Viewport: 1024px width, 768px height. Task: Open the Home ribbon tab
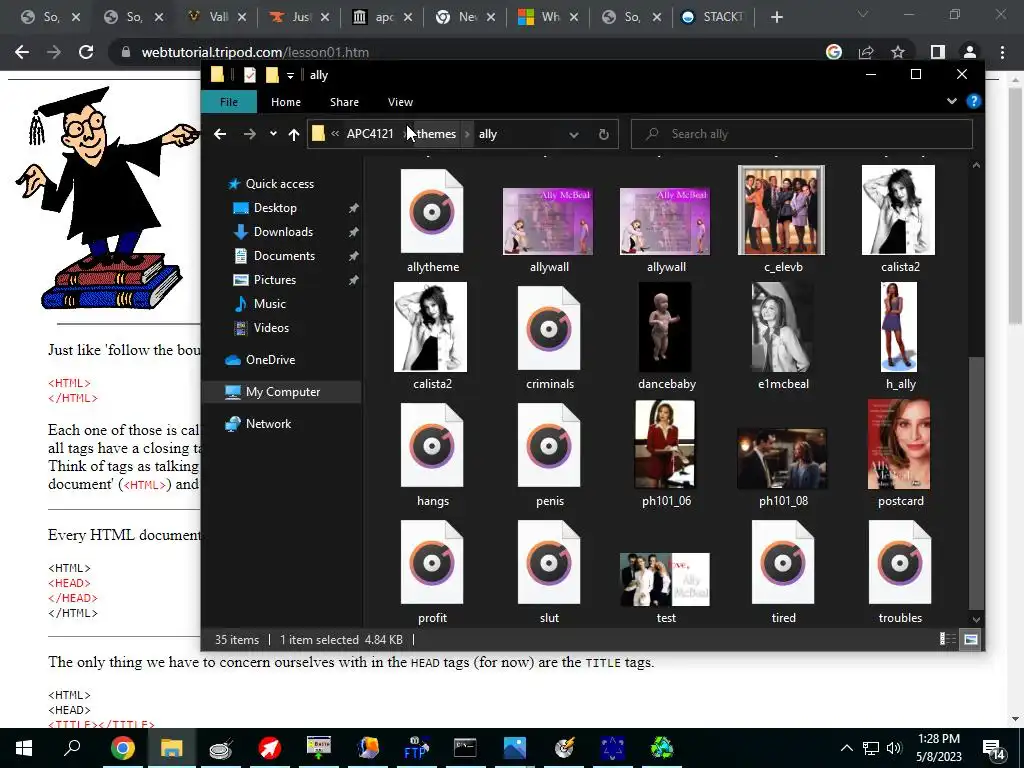point(286,102)
